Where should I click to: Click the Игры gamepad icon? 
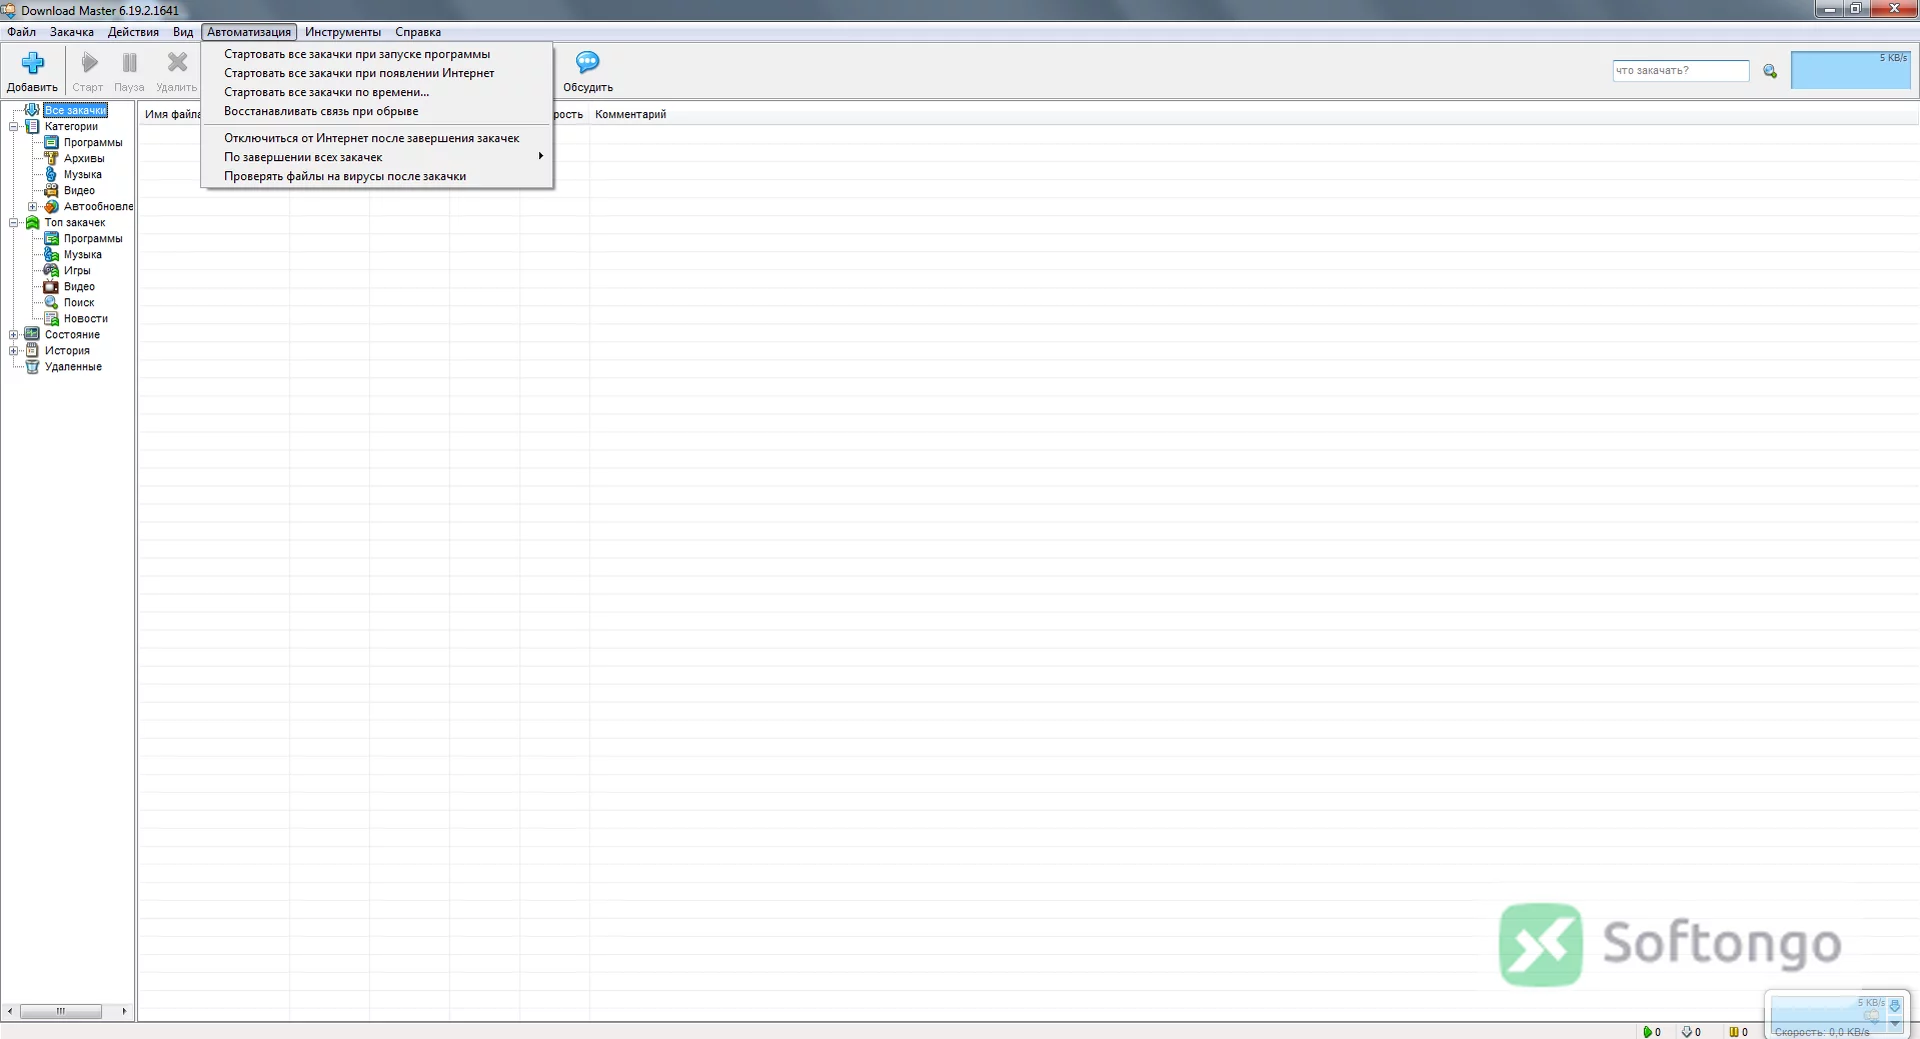pyautogui.click(x=51, y=270)
